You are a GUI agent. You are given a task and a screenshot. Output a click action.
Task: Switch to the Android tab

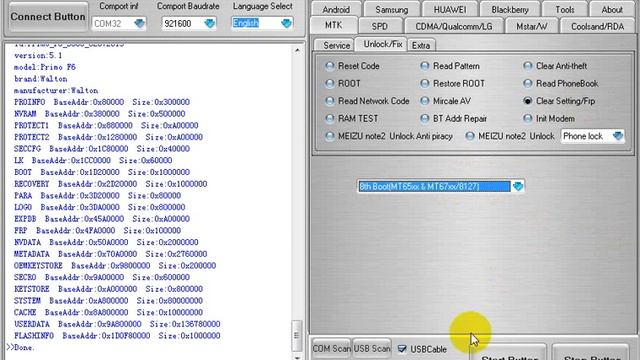(x=336, y=9)
